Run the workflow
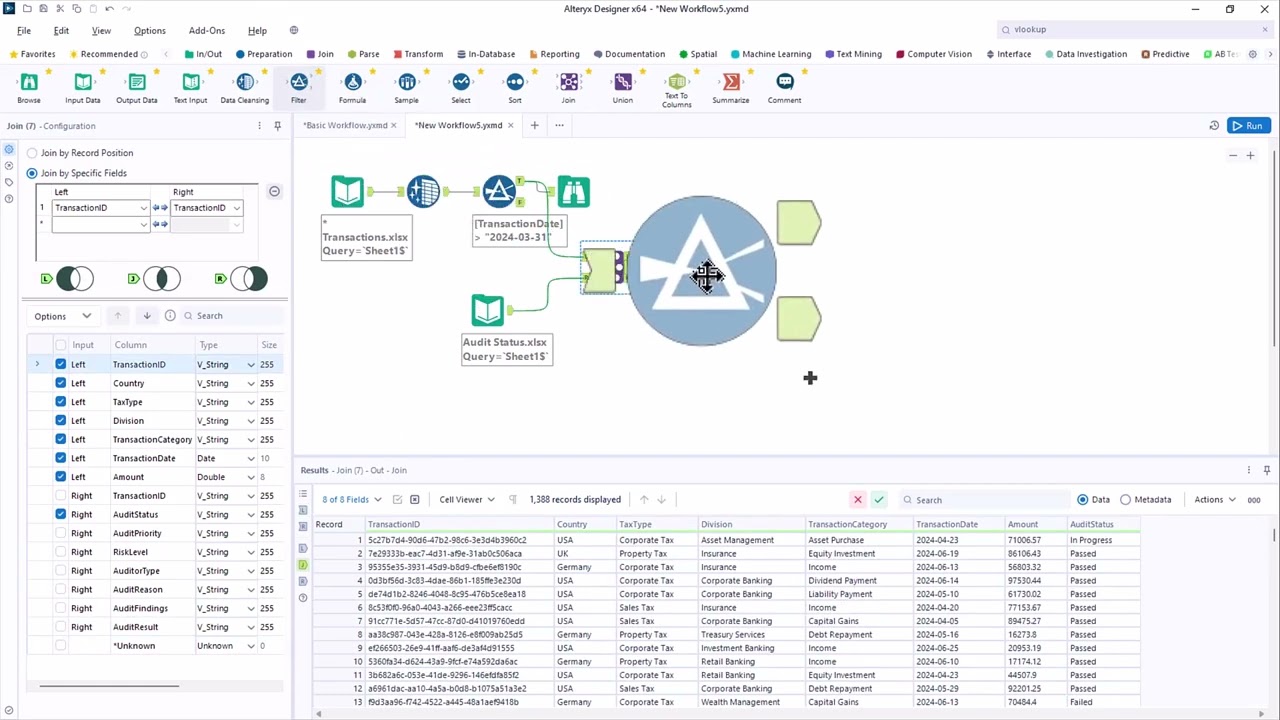This screenshot has width=1280, height=720. [x=1249, y=125]
